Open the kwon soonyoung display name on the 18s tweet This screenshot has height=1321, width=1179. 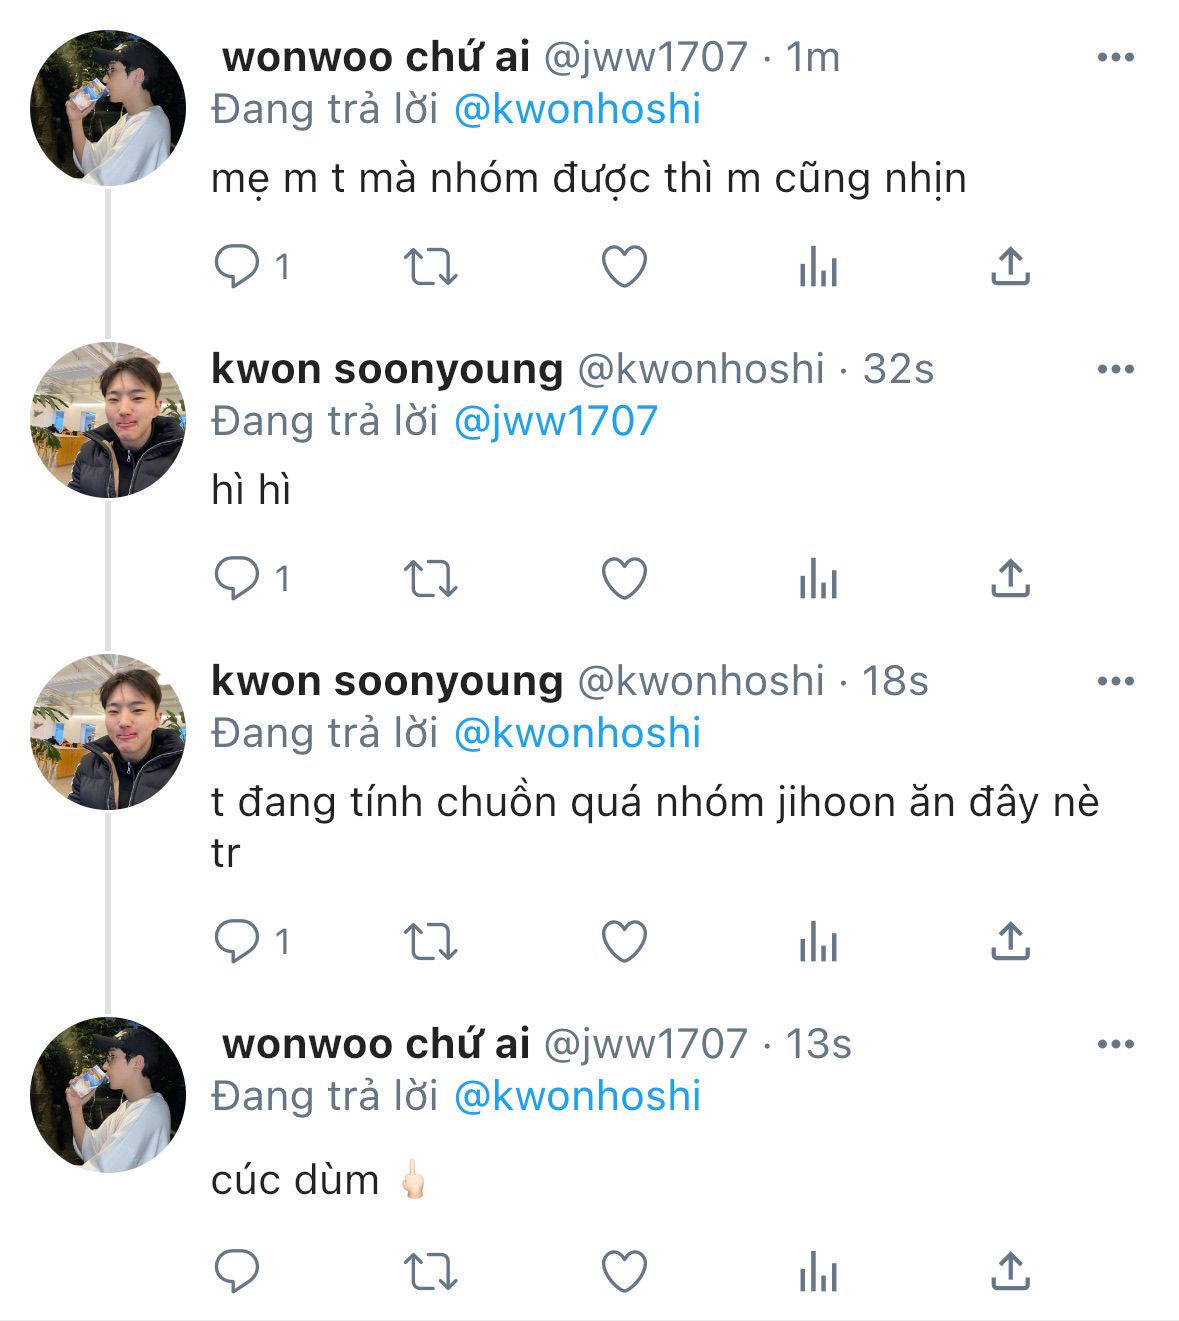pos(388,681)
